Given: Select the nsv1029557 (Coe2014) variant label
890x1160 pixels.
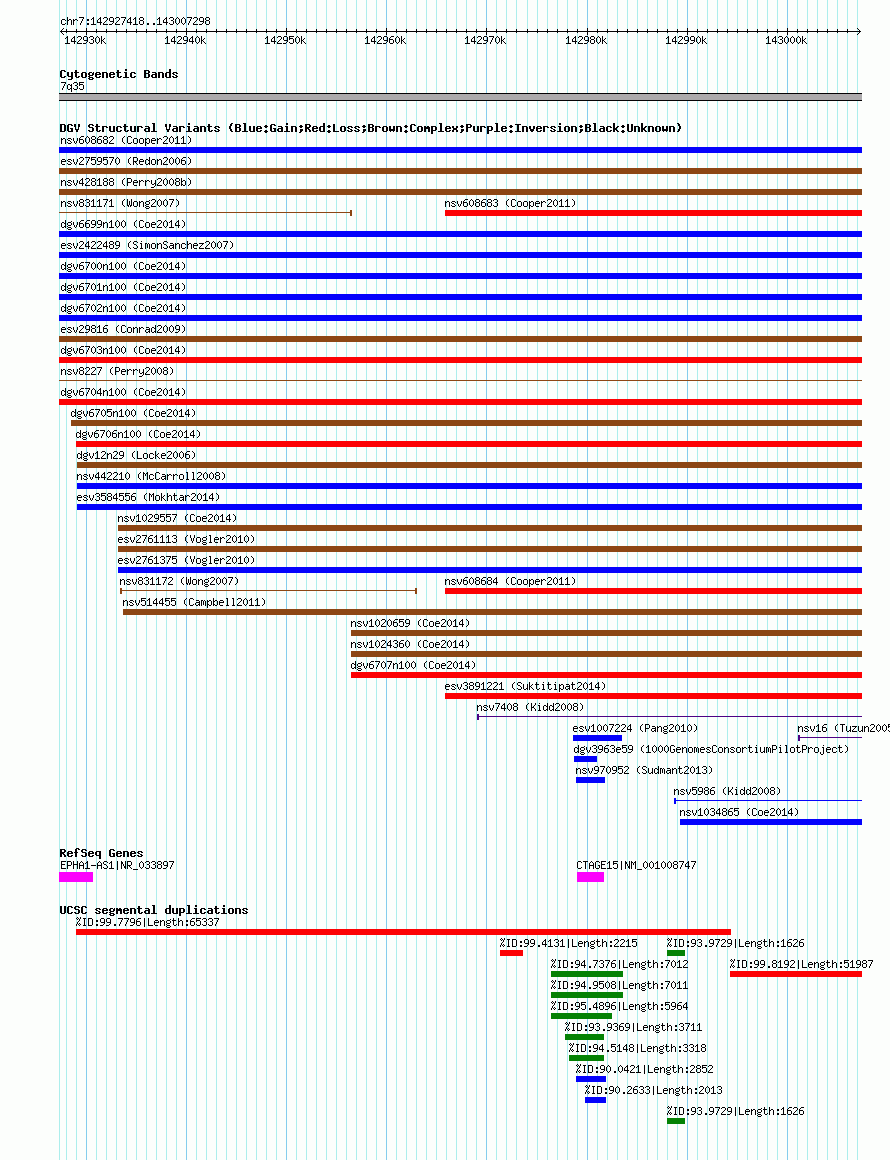Looking at the screenshot, I should (x=177, y=518).
